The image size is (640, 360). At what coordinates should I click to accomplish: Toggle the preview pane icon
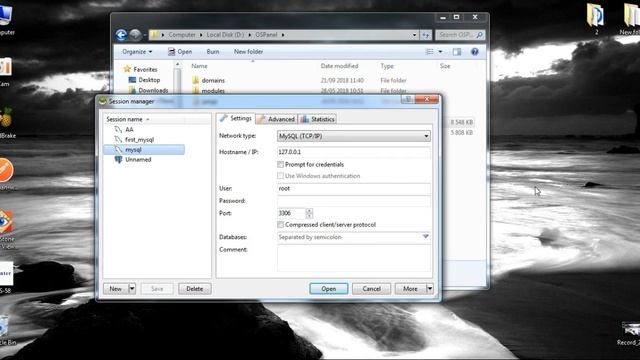coord(457,52)
